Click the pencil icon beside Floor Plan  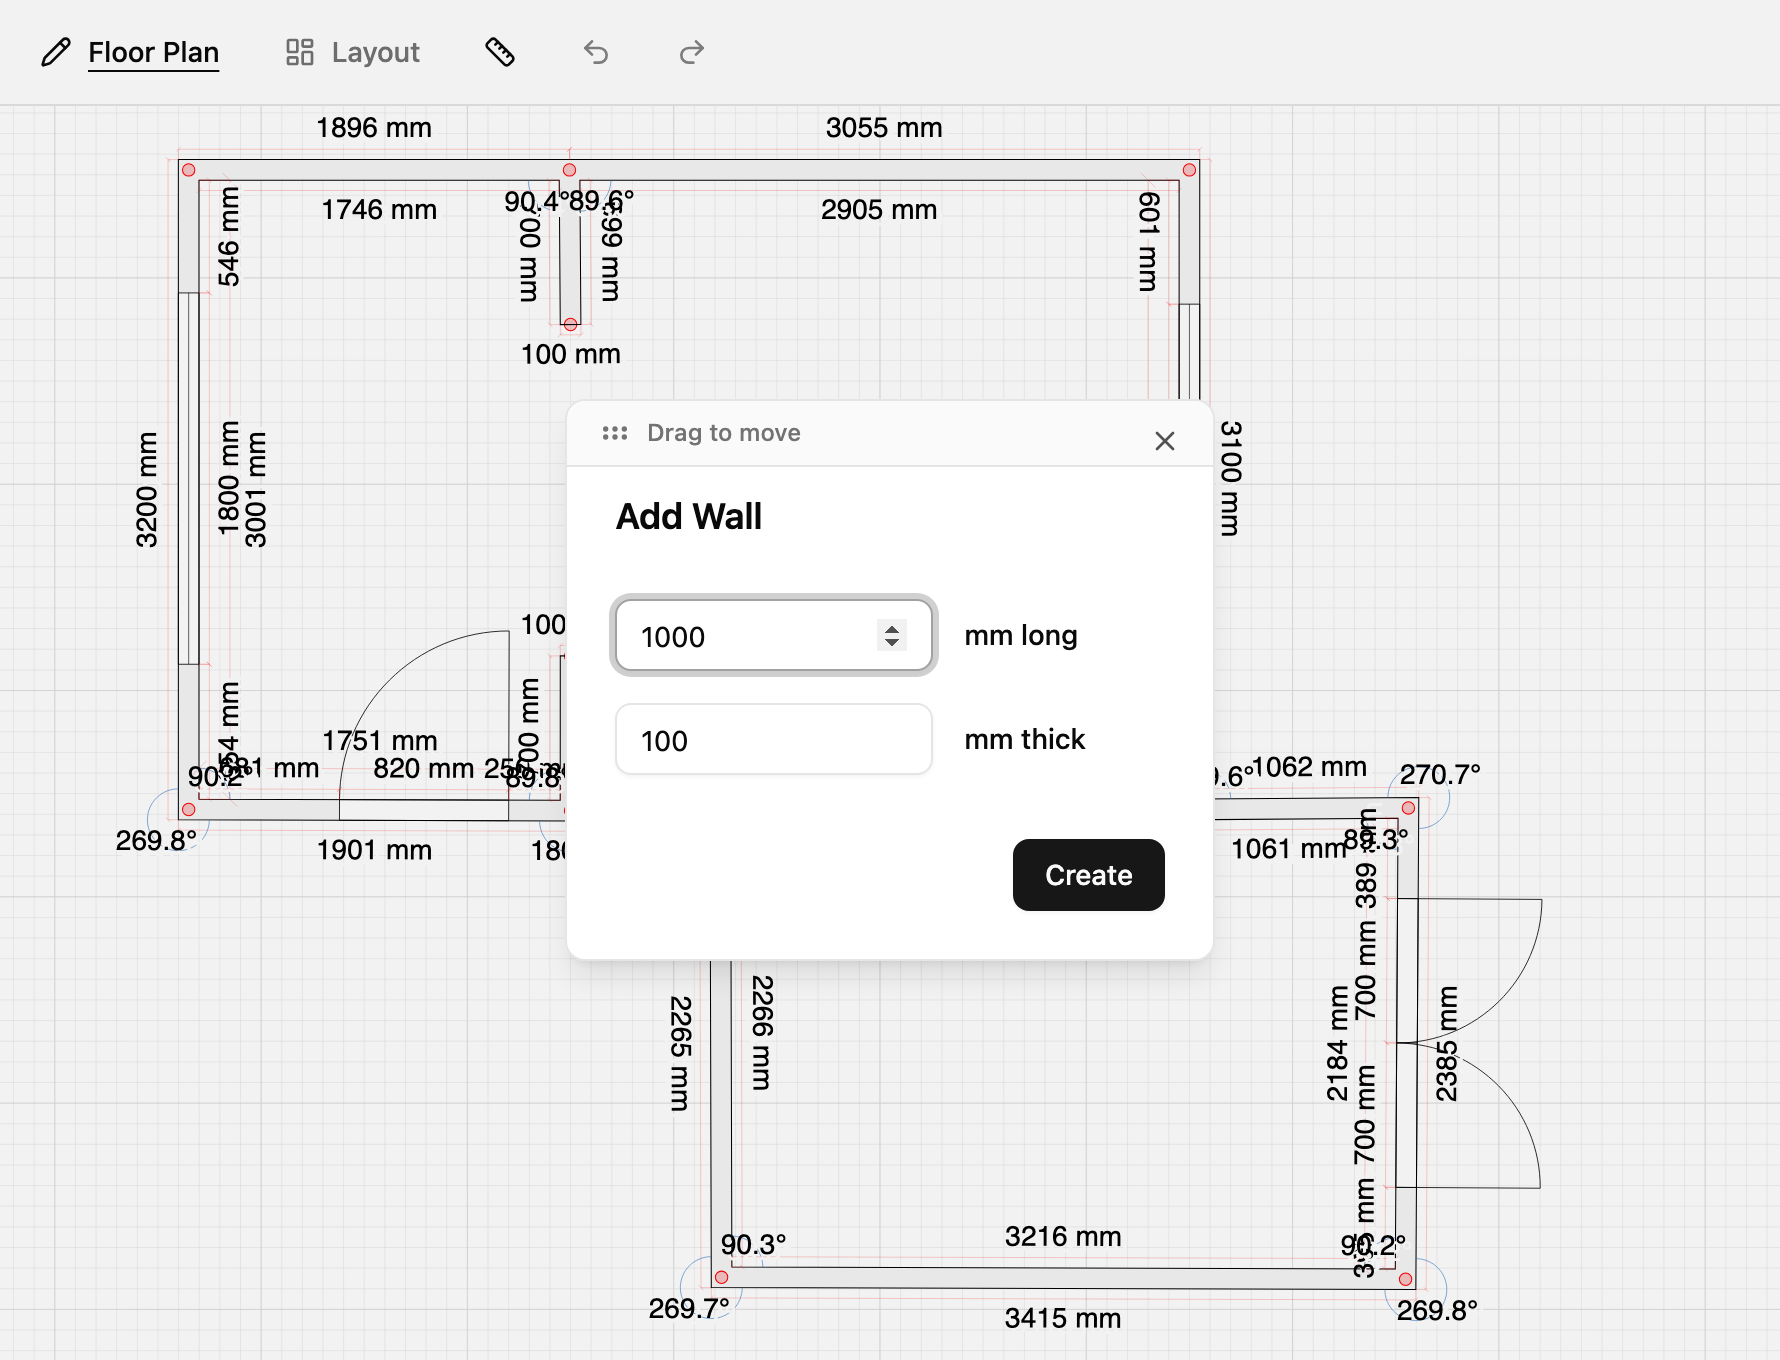tap(56, 52)
